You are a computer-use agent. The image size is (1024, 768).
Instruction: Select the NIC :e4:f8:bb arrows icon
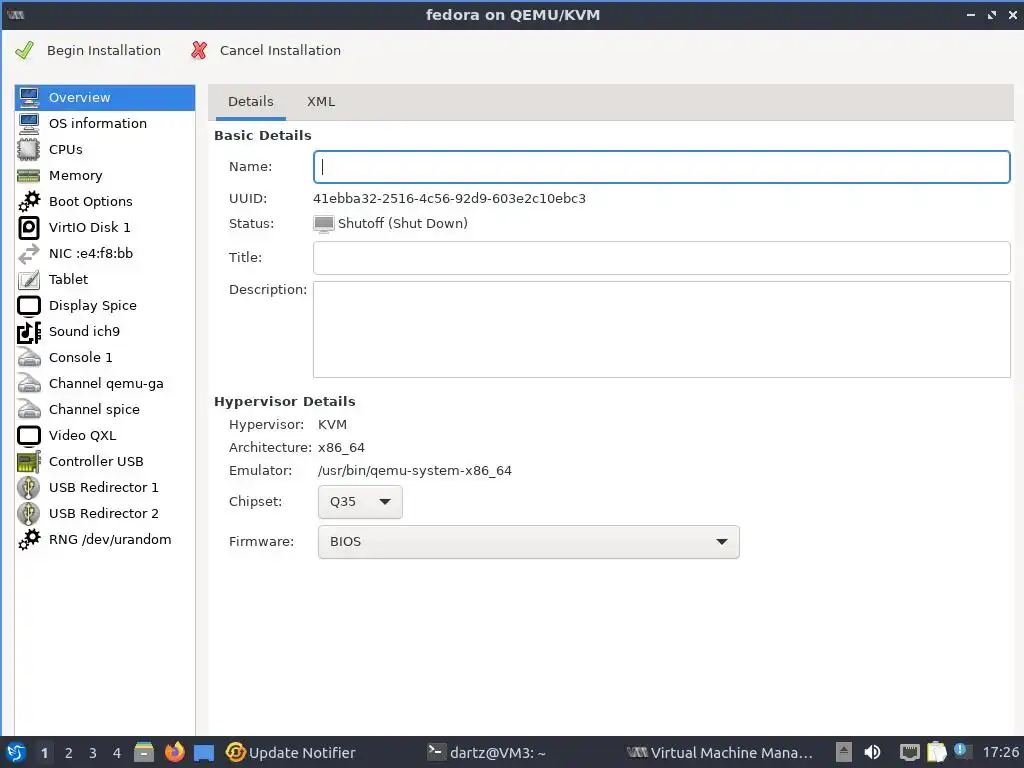coord(29,253)
